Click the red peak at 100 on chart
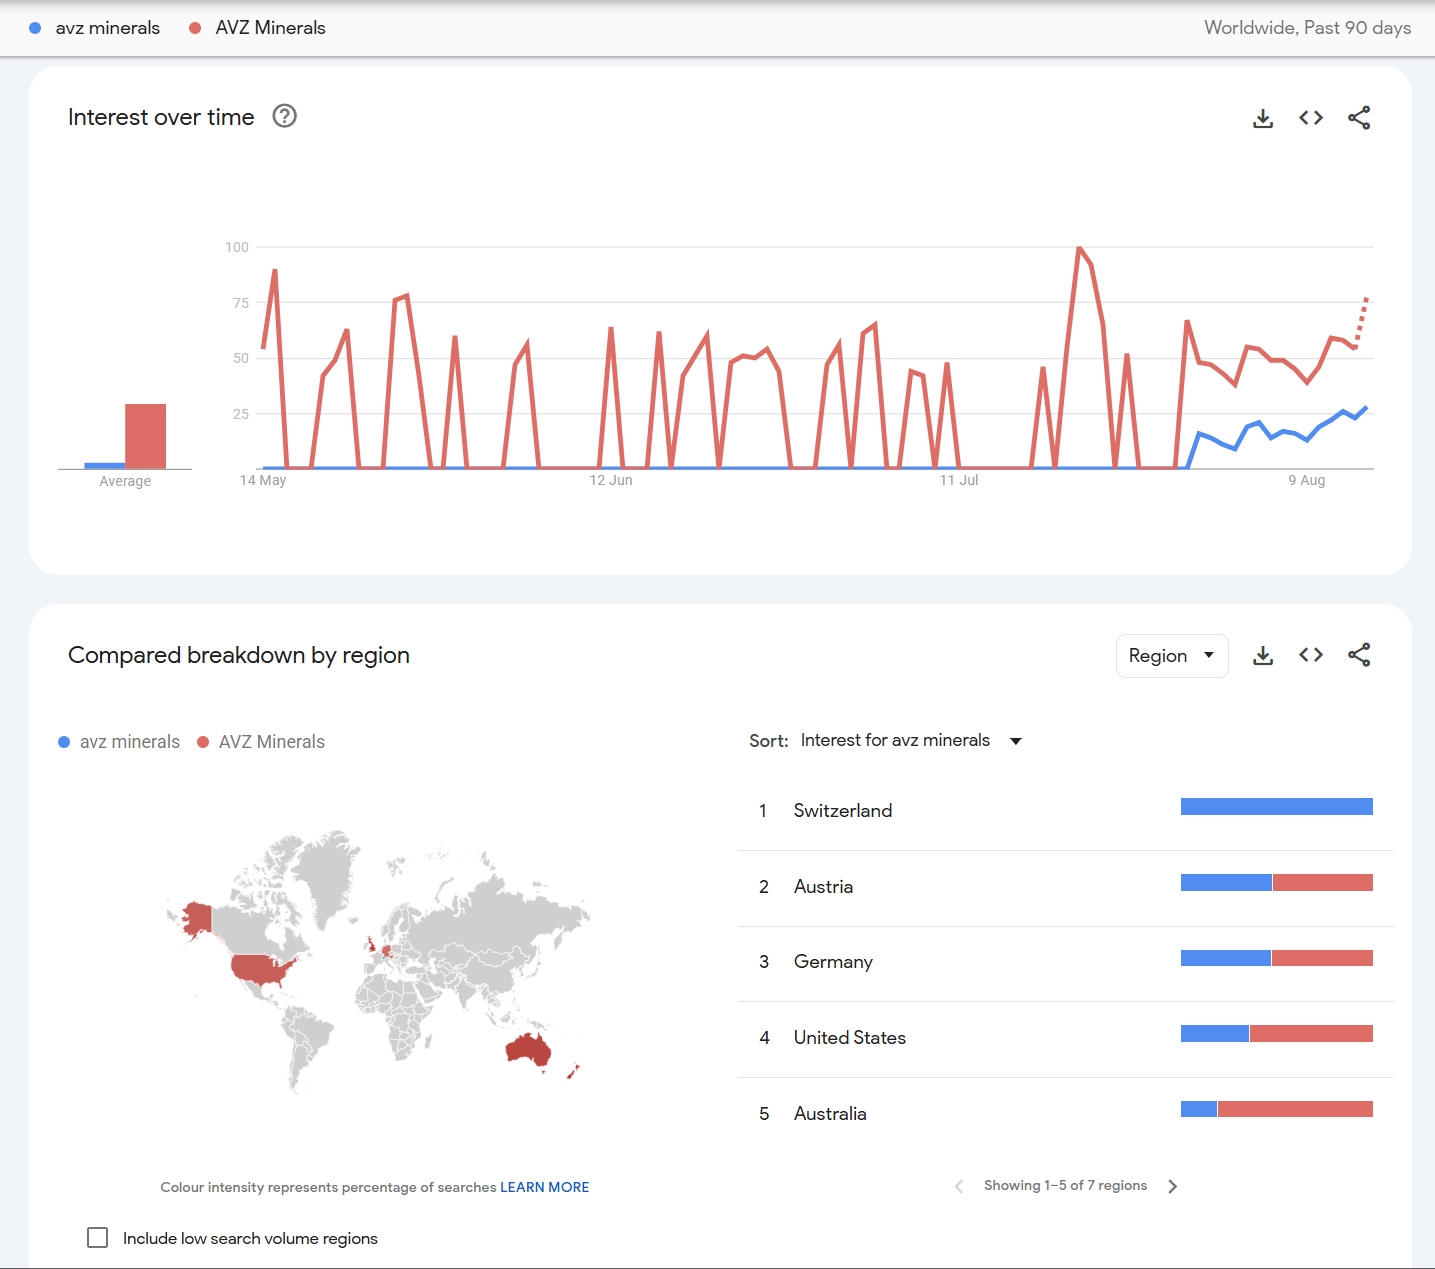The width and height of the screenshot is (1435, 1269). tap(1079, 247)
